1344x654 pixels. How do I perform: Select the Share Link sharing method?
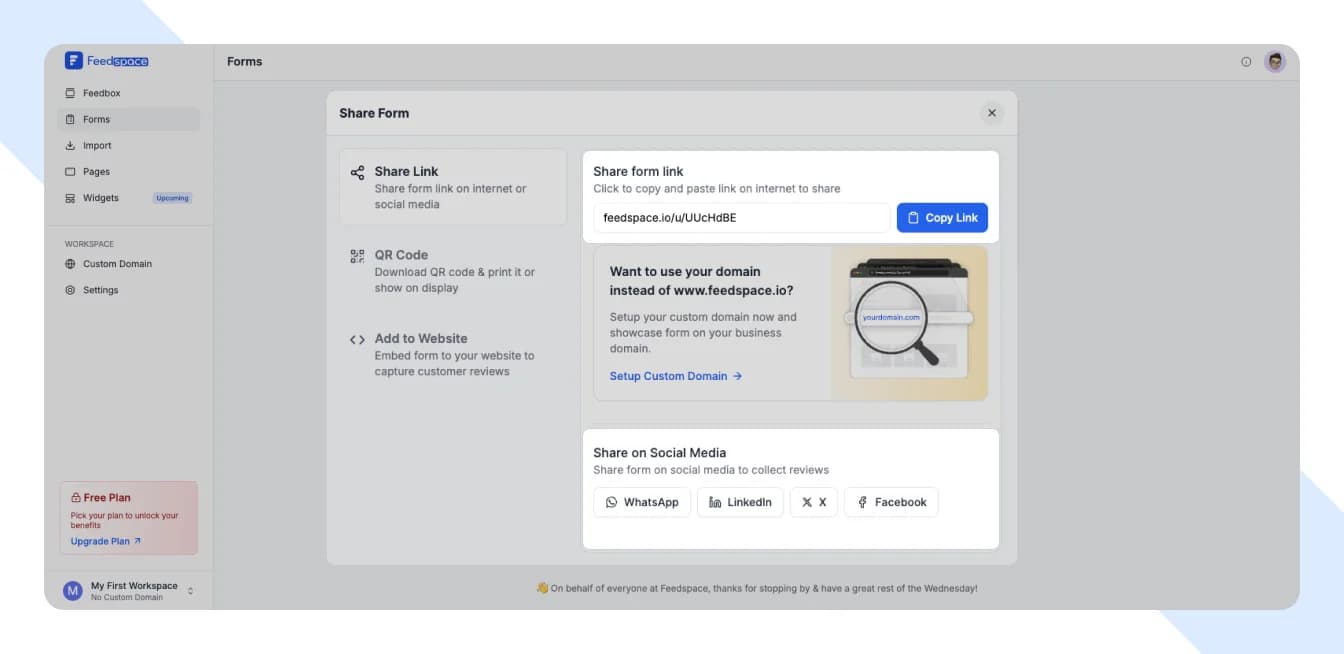tap(406, 171)
